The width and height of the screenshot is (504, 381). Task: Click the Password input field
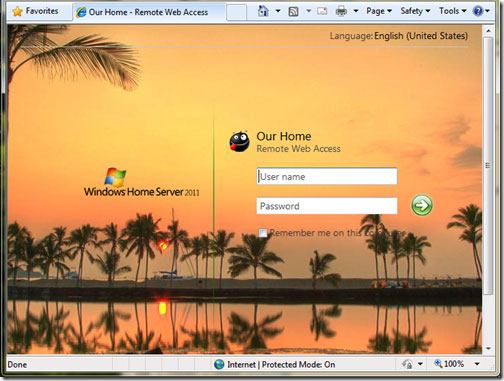(327, 206)
